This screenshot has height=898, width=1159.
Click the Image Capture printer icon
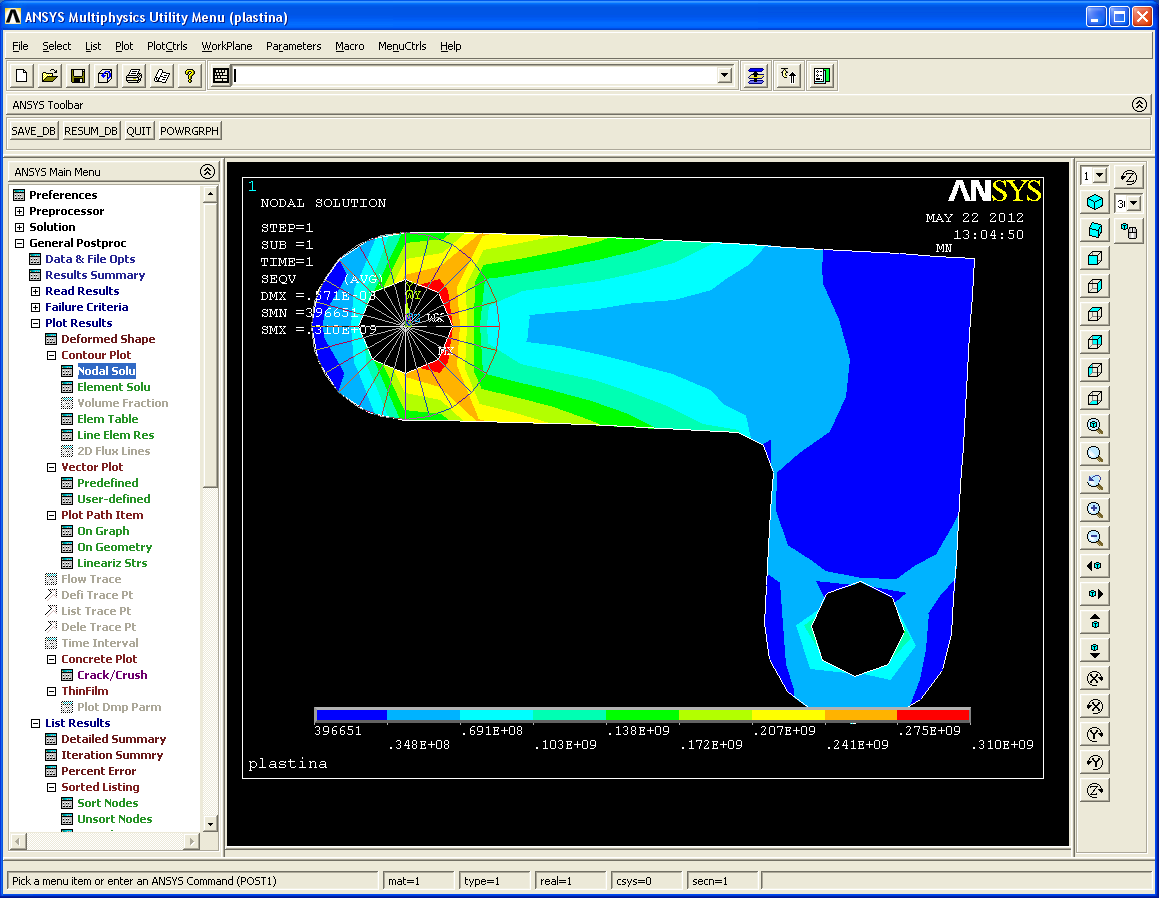pyautogui.click(x=134, y=75)
